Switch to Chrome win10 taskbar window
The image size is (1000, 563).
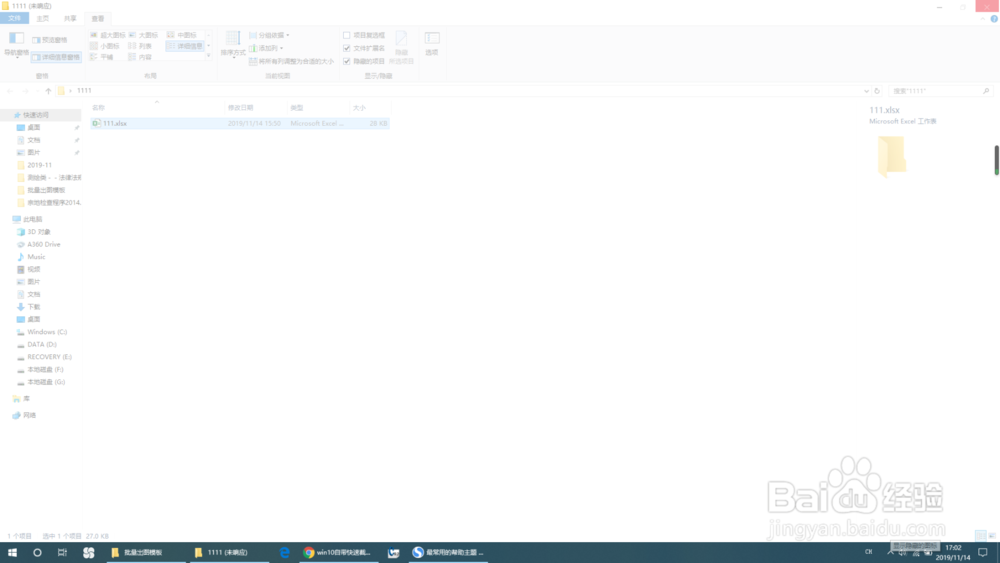(x=338, y=552)
